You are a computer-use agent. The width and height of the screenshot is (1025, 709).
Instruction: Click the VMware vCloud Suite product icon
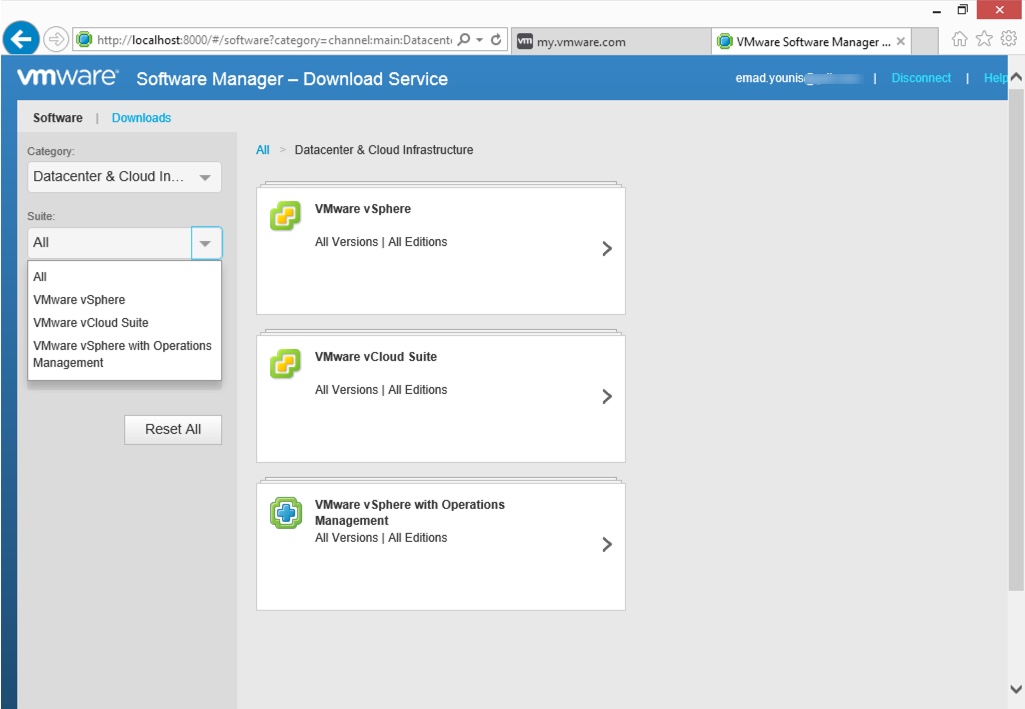tap(285, 364)
